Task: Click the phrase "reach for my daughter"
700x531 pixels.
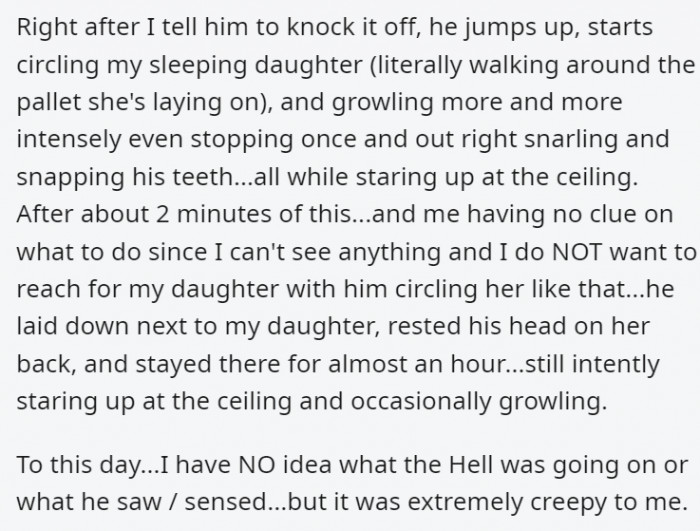Action: [x=148, y=289]
